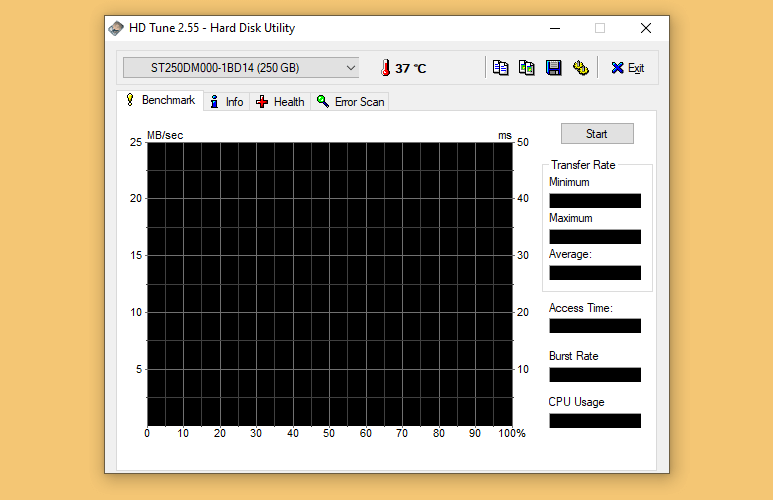Click the Minimum transfer rate field
This screenshot has width=773, height=500.
point(595,201)
